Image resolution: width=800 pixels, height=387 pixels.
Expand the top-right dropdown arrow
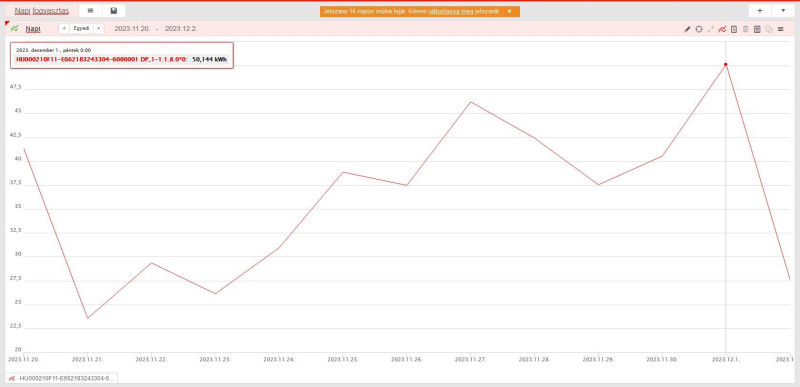click(x=783, y=11)
